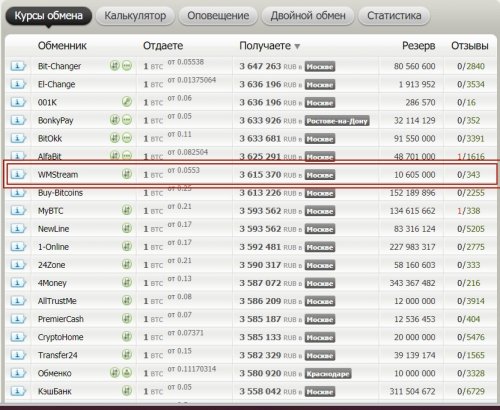Open info icon for BonkyPay

click(x=18, y=120)
